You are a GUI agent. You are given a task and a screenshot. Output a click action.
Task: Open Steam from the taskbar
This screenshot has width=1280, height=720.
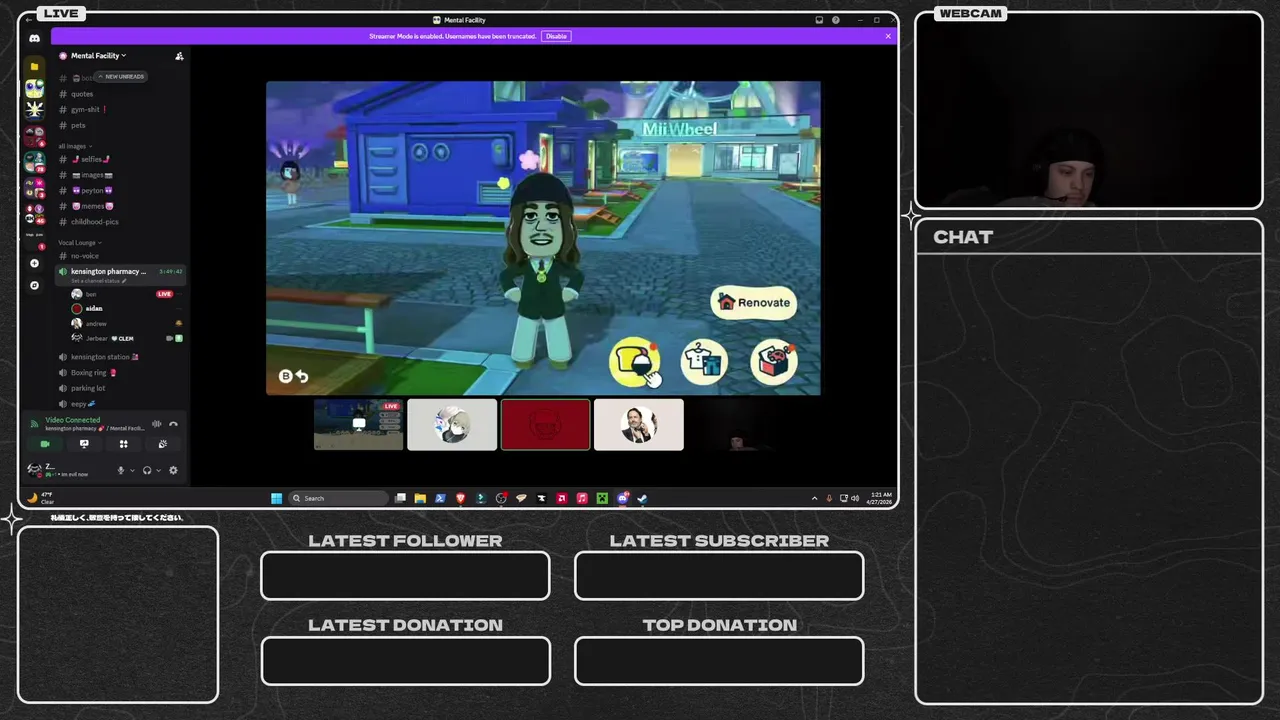click(643, 498)
